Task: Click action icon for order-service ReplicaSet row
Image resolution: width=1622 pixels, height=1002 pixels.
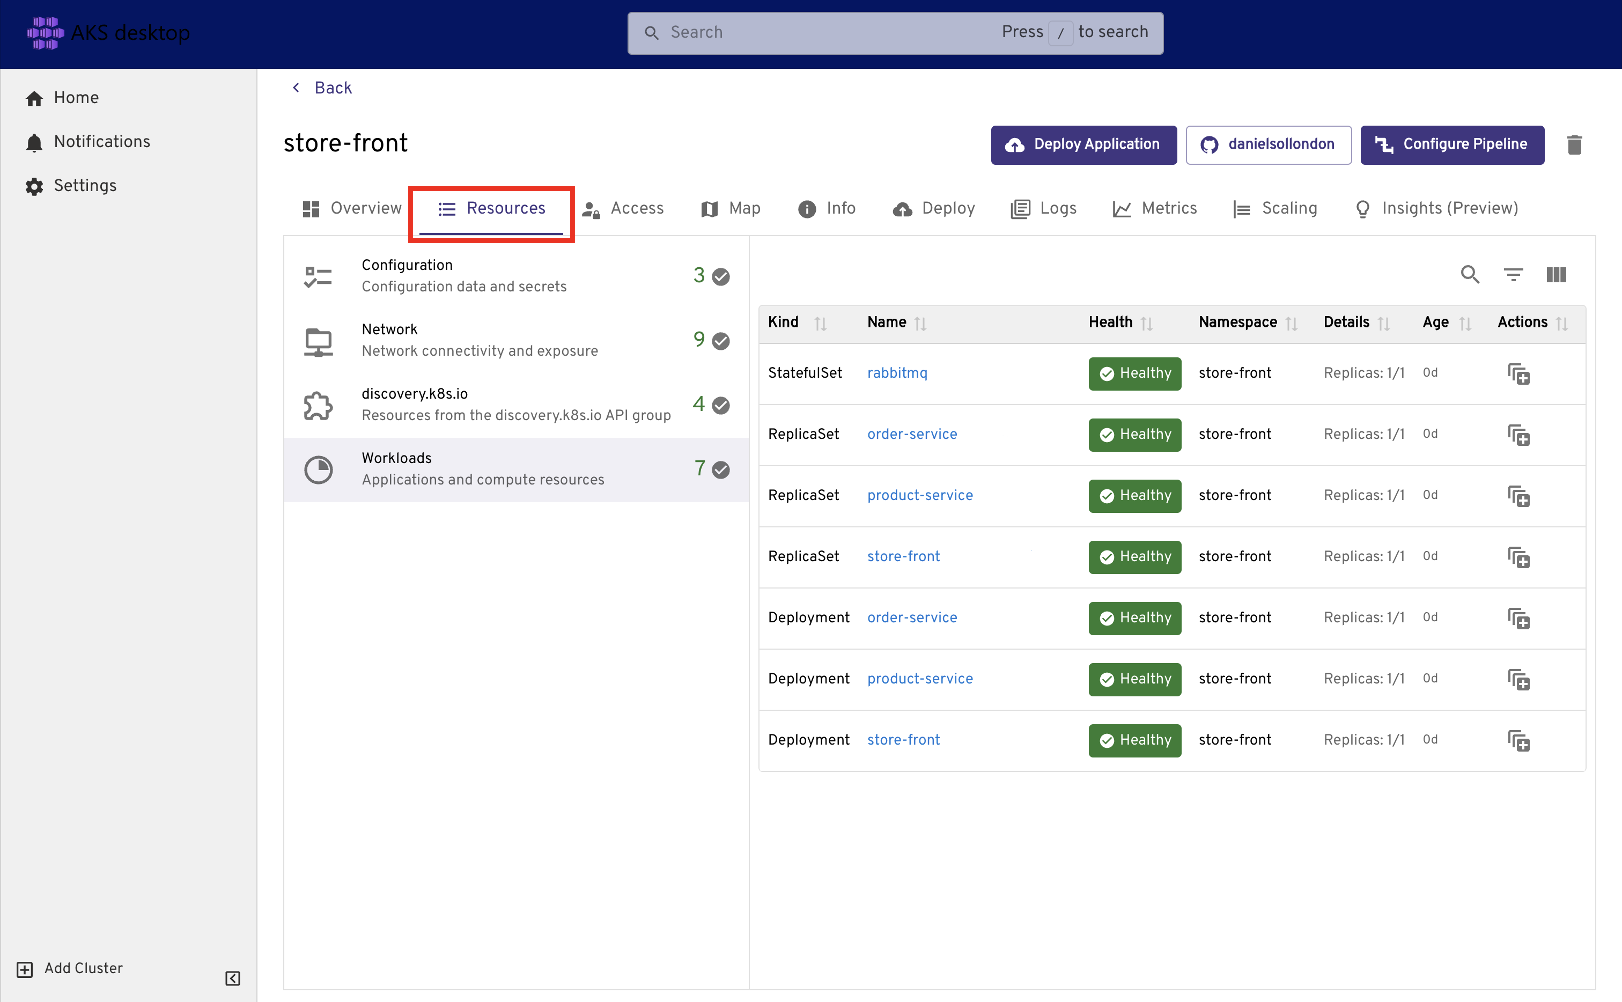Action: click(1519, 435)
